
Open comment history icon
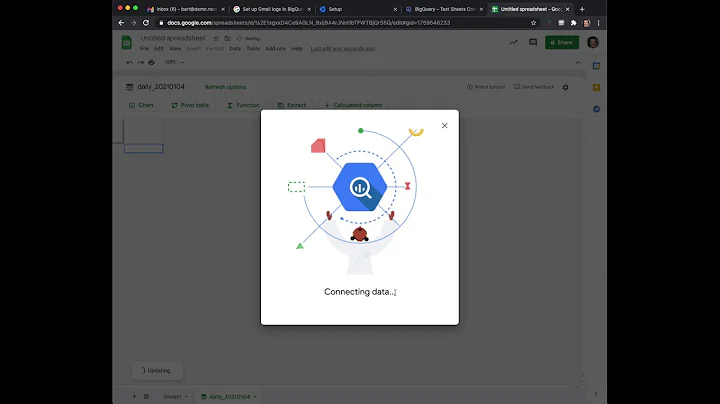pyautogui.click(x=533, y=42)
